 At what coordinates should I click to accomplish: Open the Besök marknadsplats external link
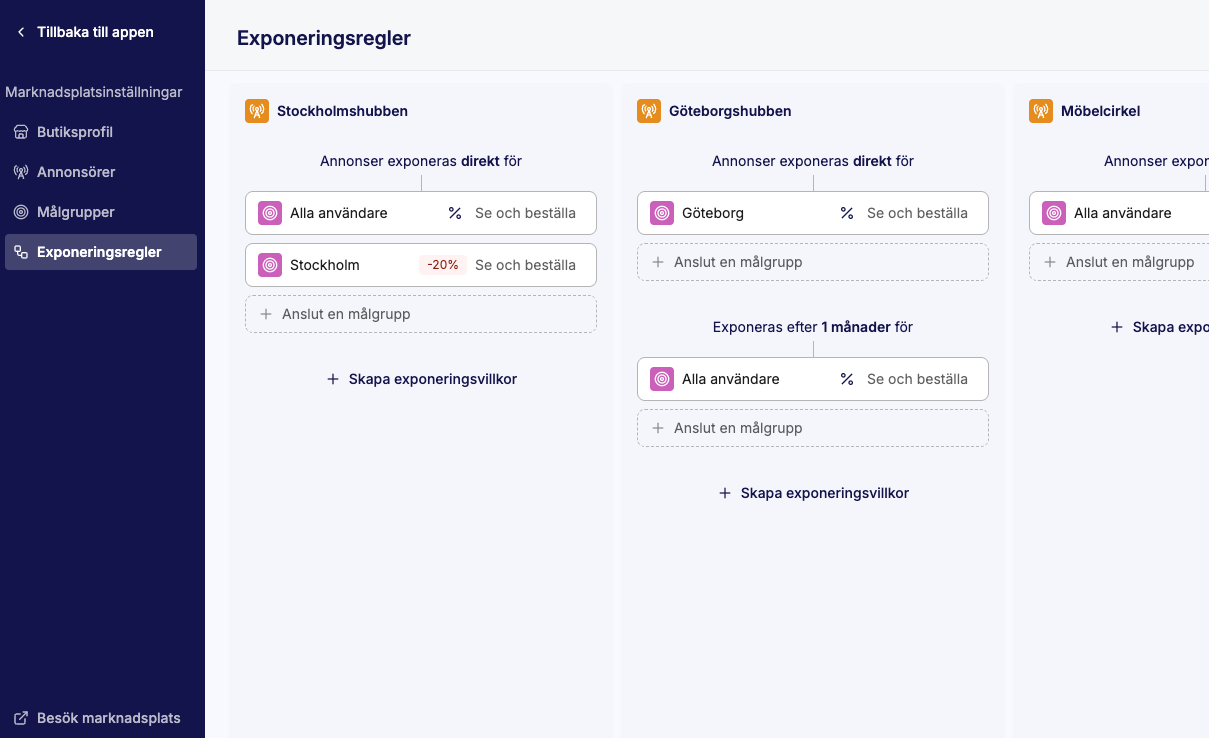(108, 718)
